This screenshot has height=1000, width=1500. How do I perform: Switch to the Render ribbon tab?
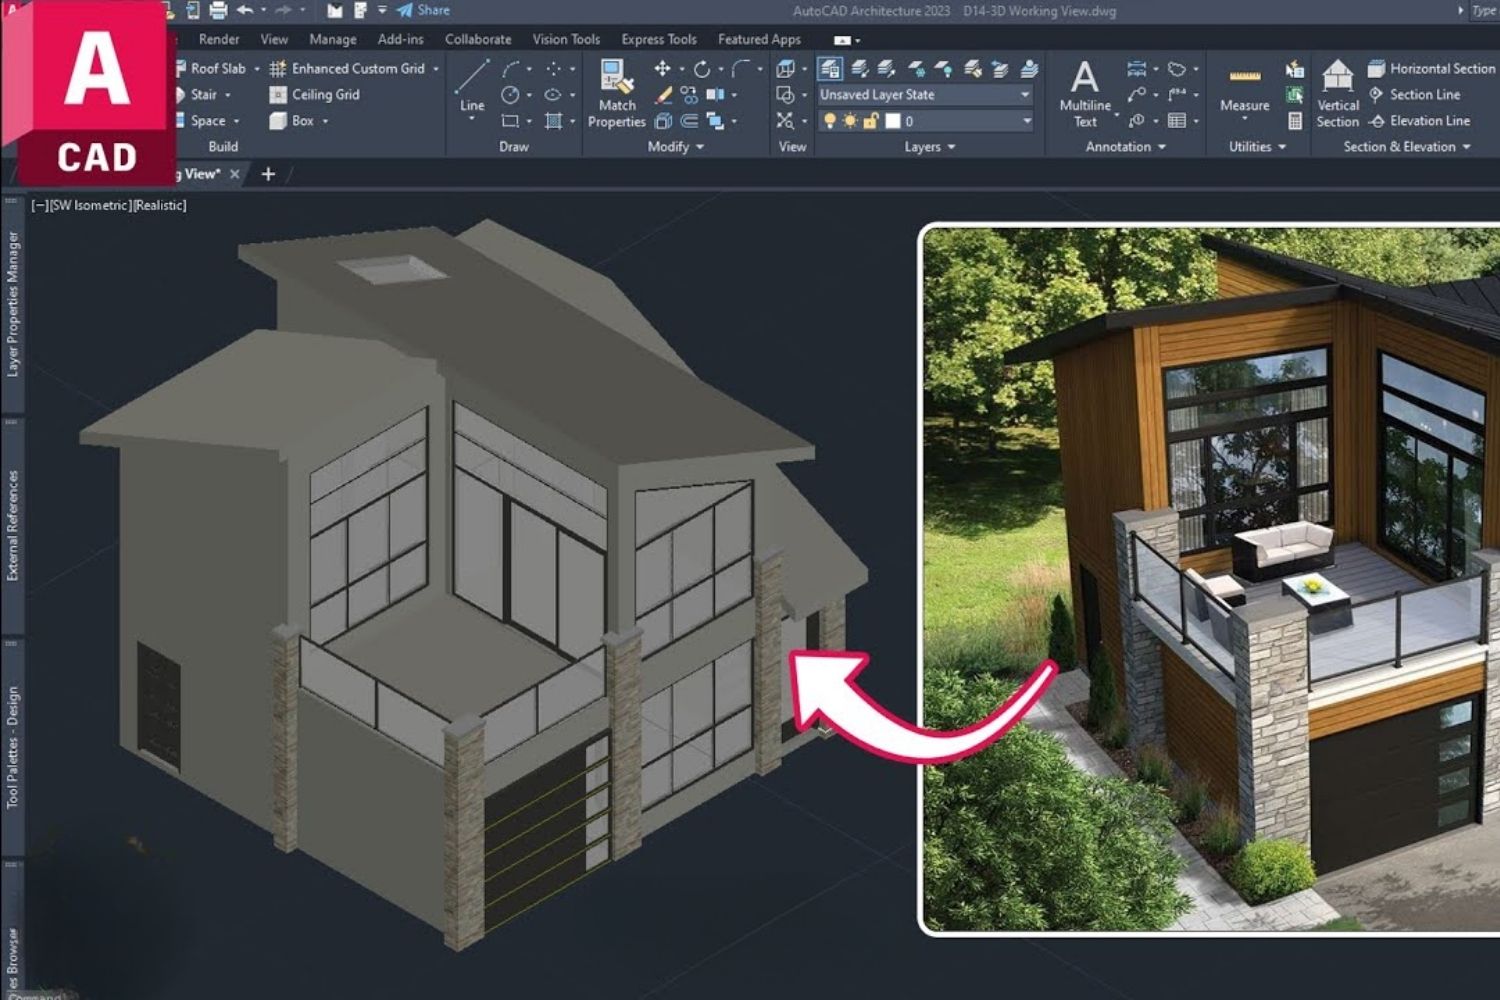219,39
